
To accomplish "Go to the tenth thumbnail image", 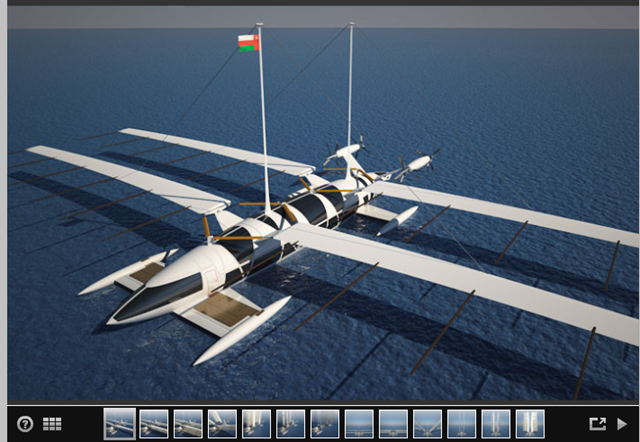I will [x=427, y=424].
